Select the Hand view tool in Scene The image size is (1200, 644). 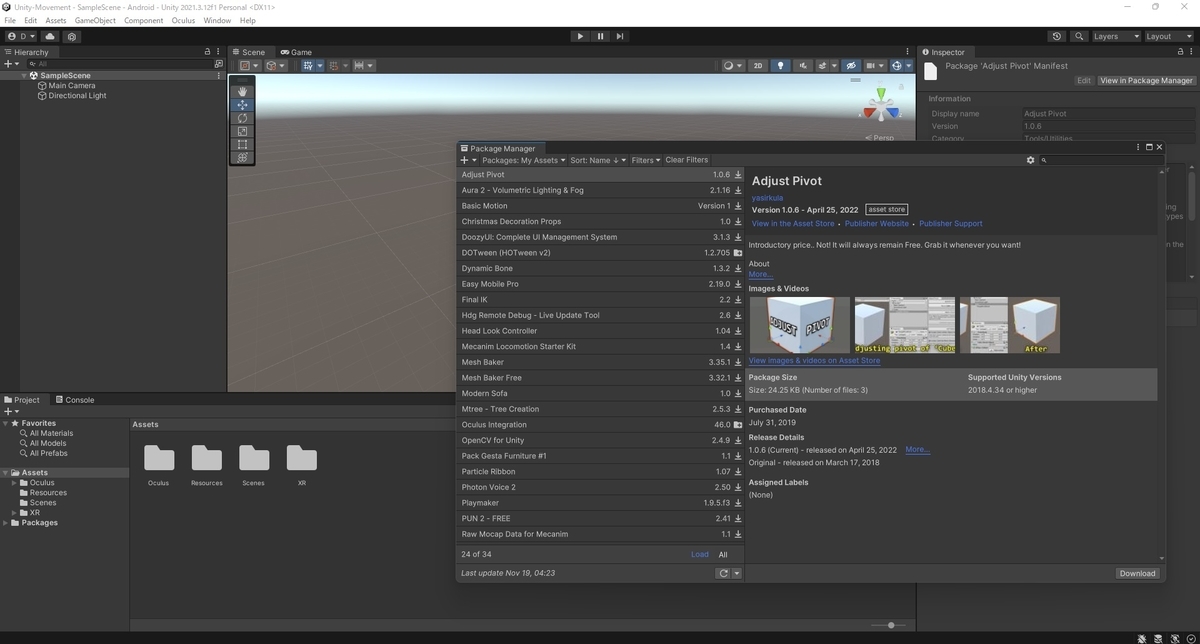tap(242, 91)
